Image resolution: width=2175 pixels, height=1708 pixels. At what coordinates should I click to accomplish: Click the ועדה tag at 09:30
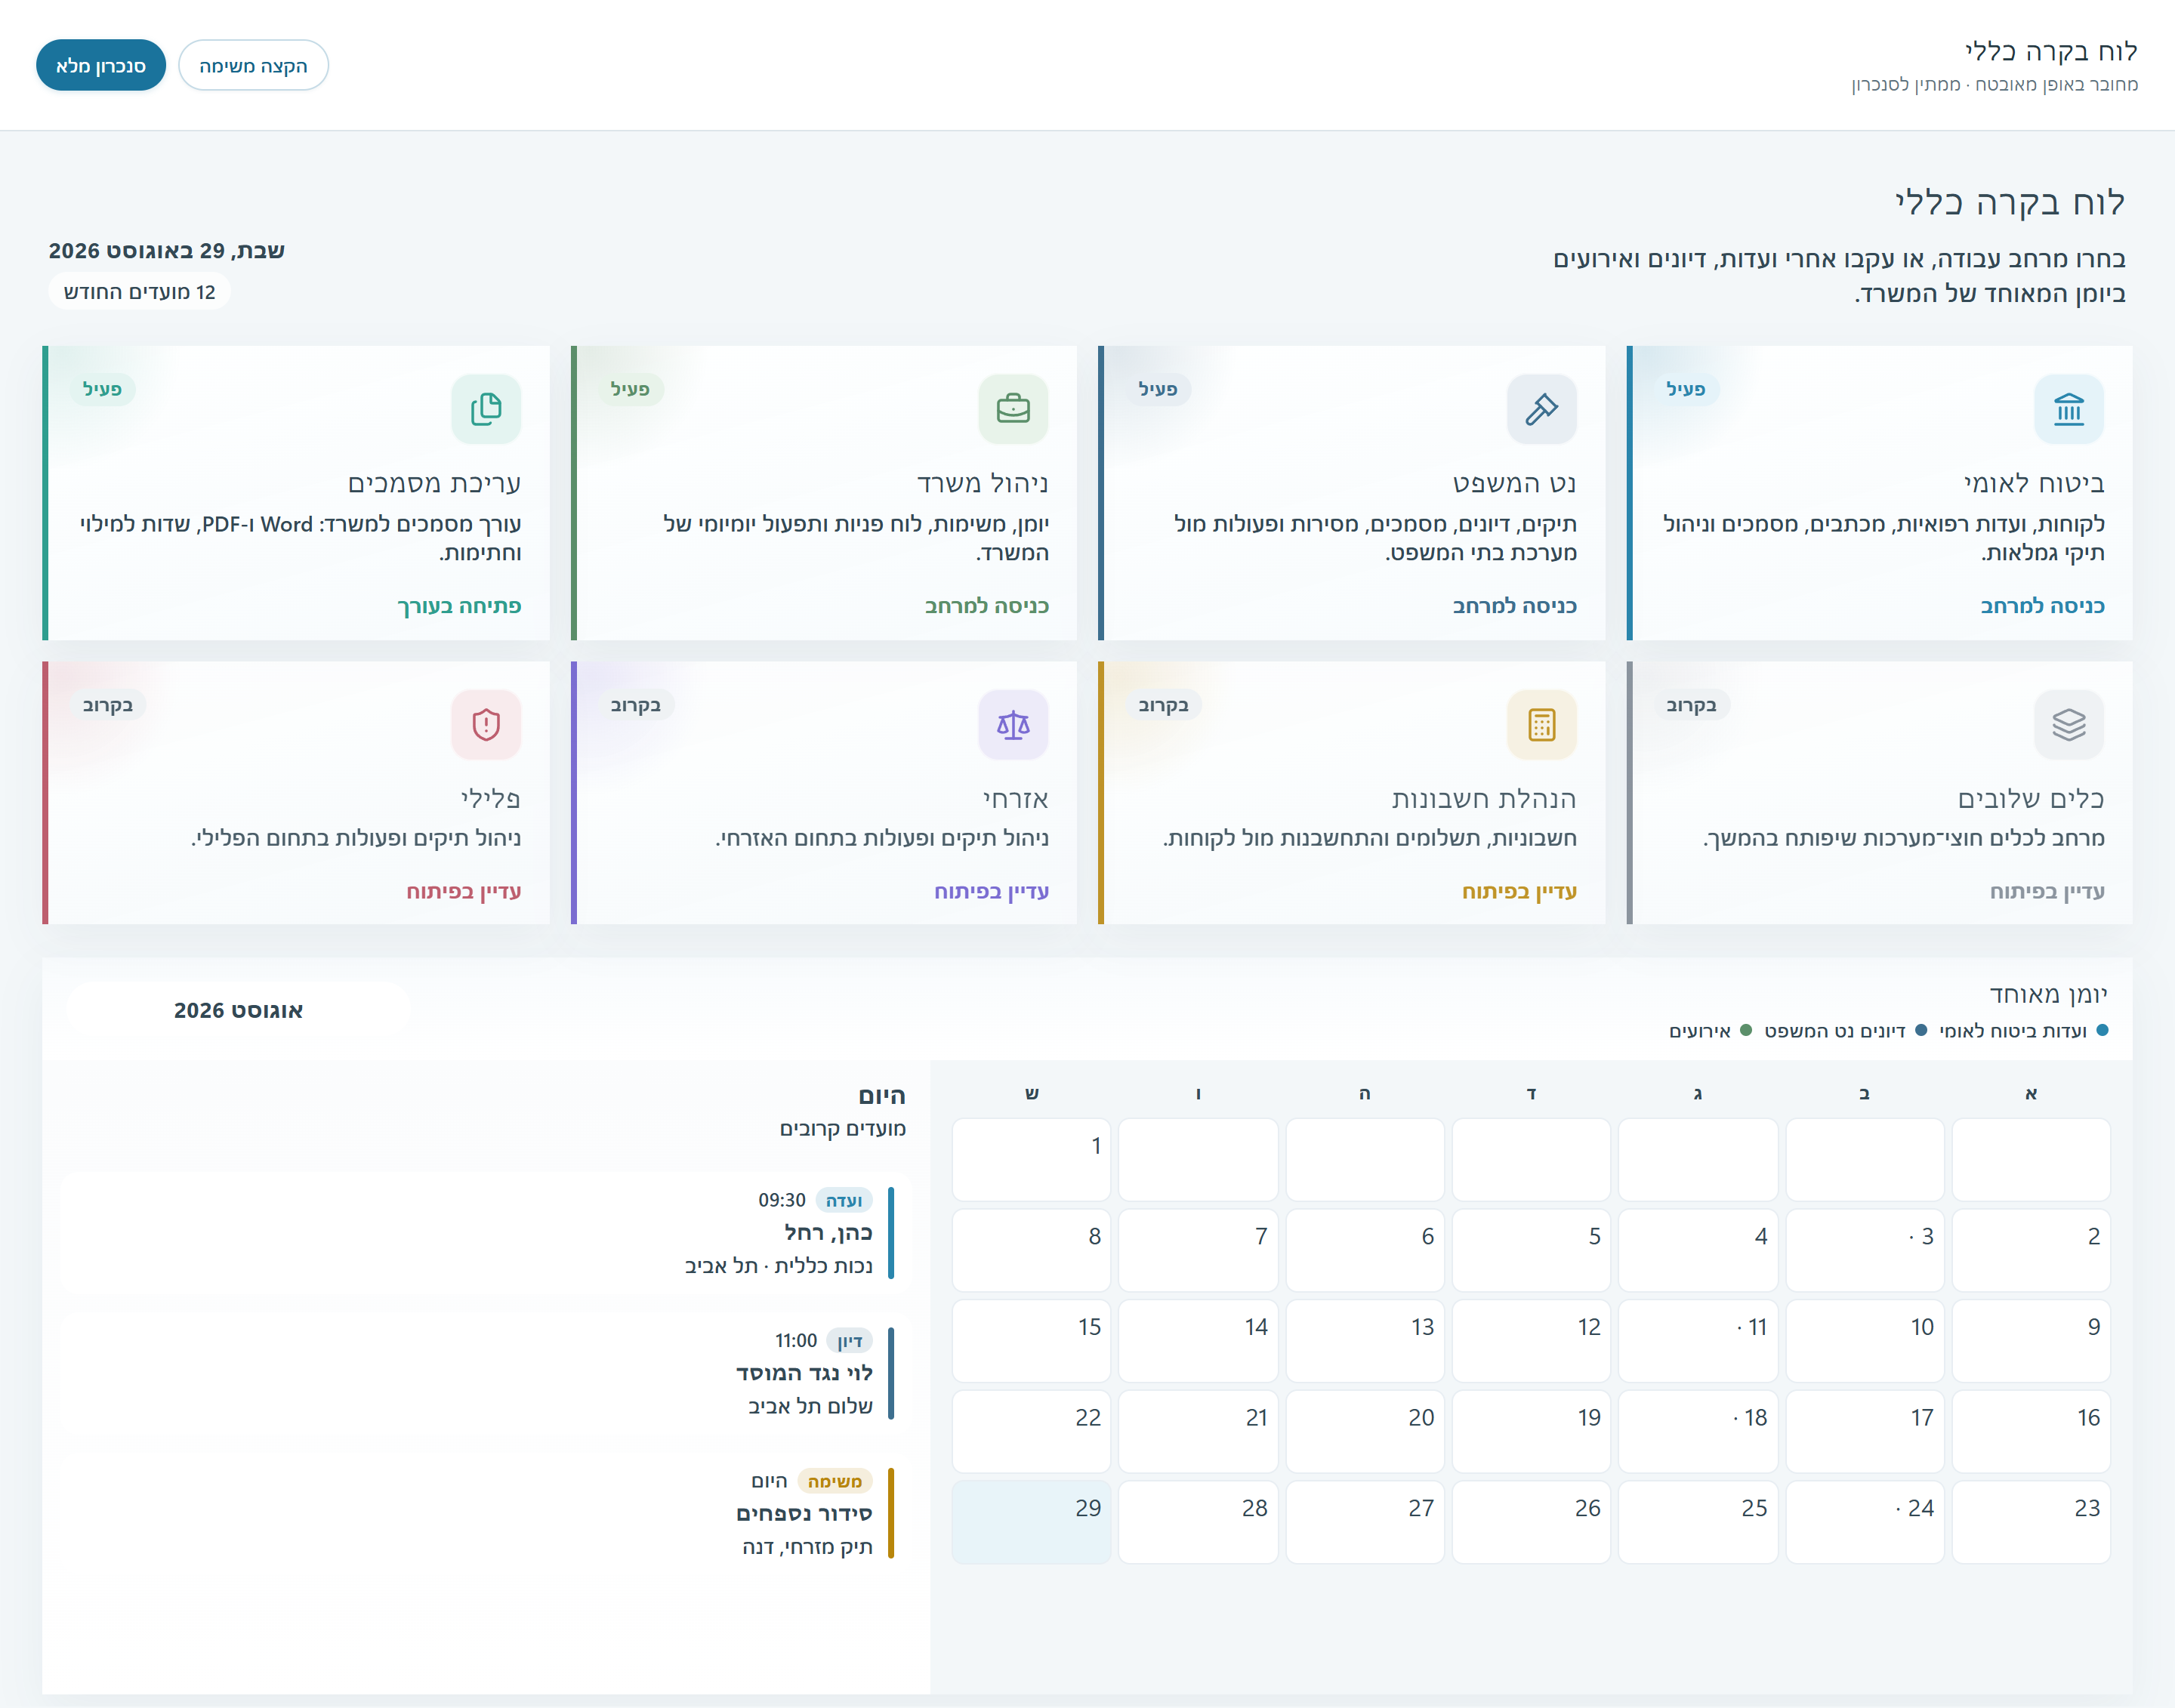(x=844, y=1200)
